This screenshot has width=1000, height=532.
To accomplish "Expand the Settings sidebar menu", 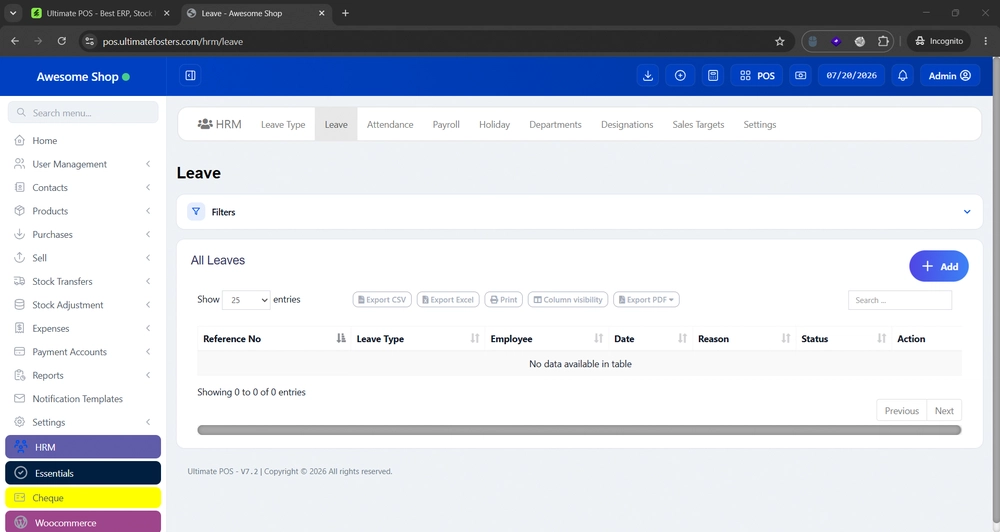I will pyautogui.click(x=83, y=422).
